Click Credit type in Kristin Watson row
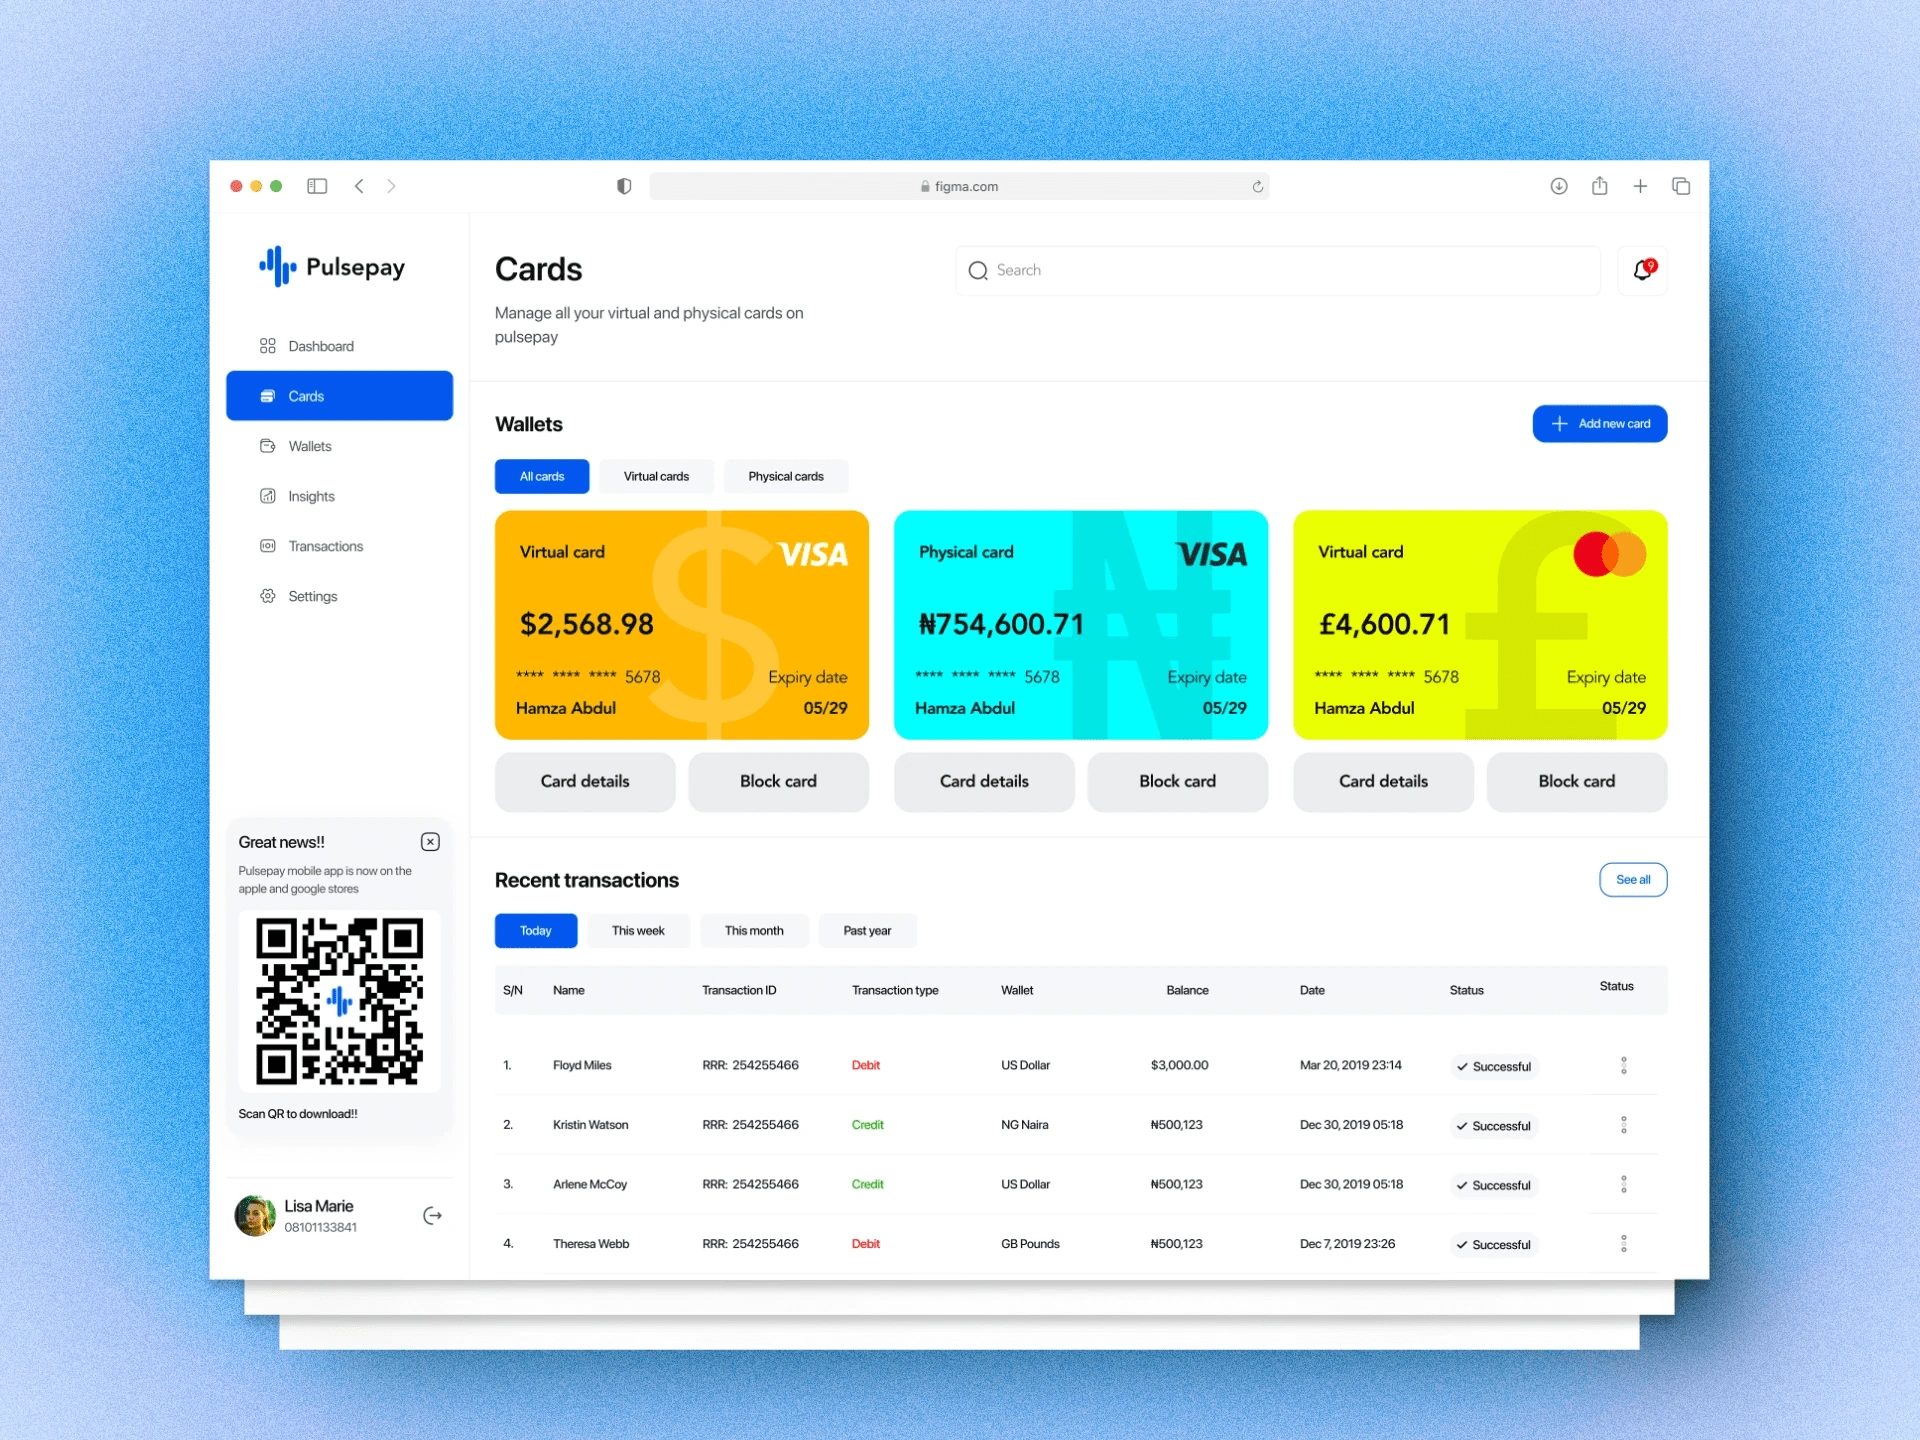The height and width of the screenshot is (1440, 1920). [868, 1125]
